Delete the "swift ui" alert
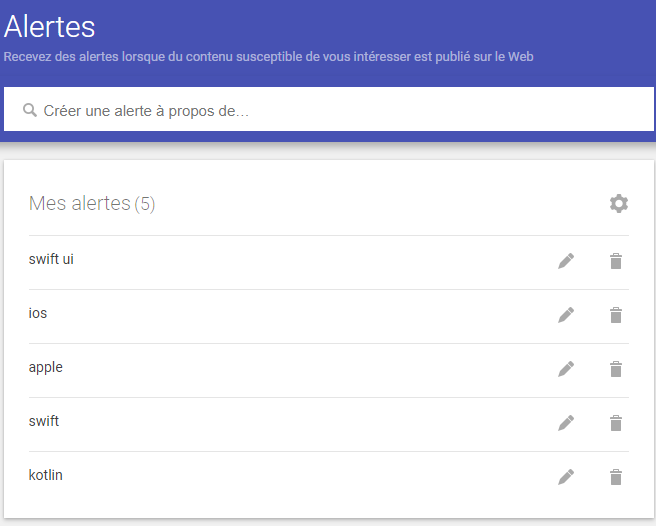This screenshot has height=526, width=656. pos(616,261)
